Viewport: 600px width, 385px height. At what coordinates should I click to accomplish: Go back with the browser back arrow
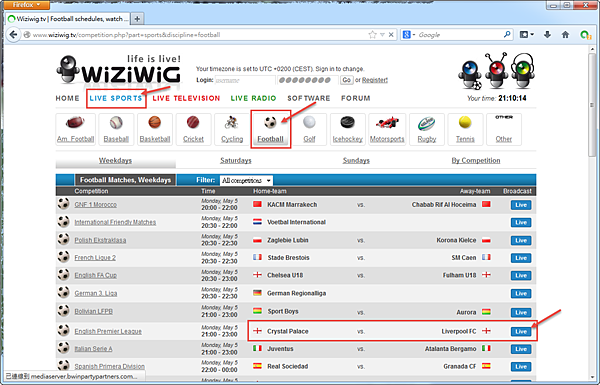click(x=13, y=35)
